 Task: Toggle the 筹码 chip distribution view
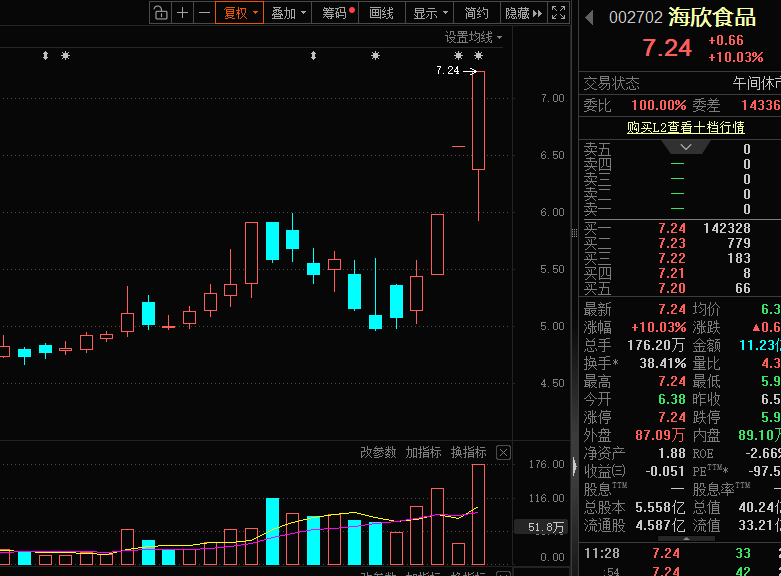(x=335, y=13)
